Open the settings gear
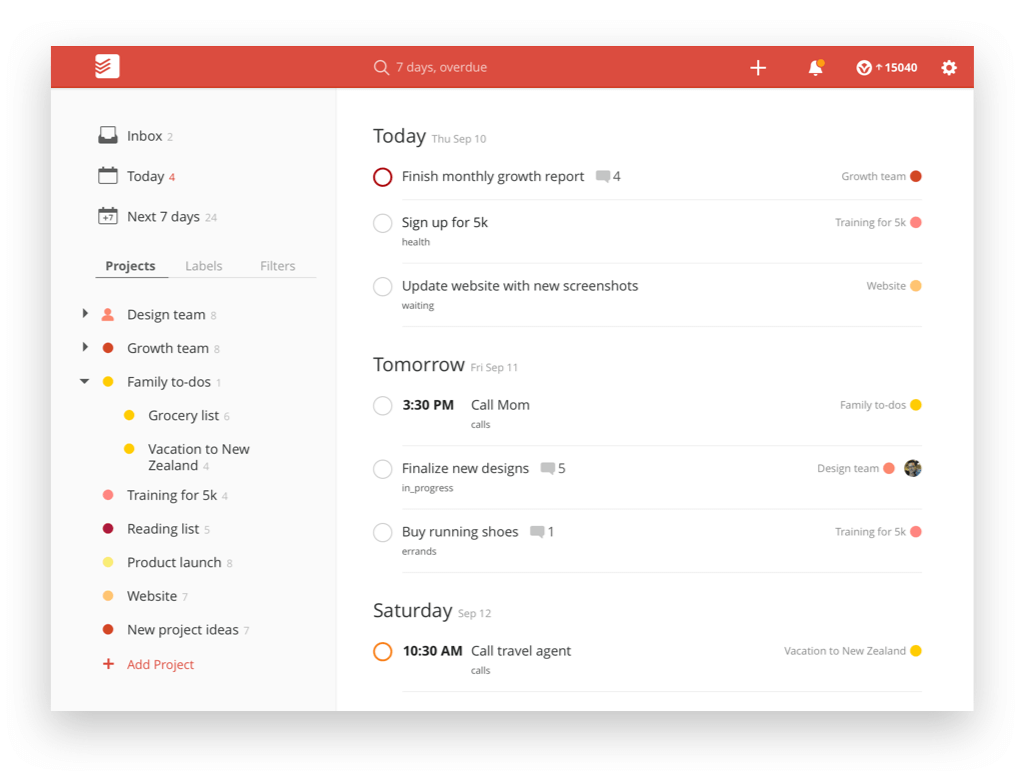Screen dimensions: 1024x777 [x=948, y=67]
